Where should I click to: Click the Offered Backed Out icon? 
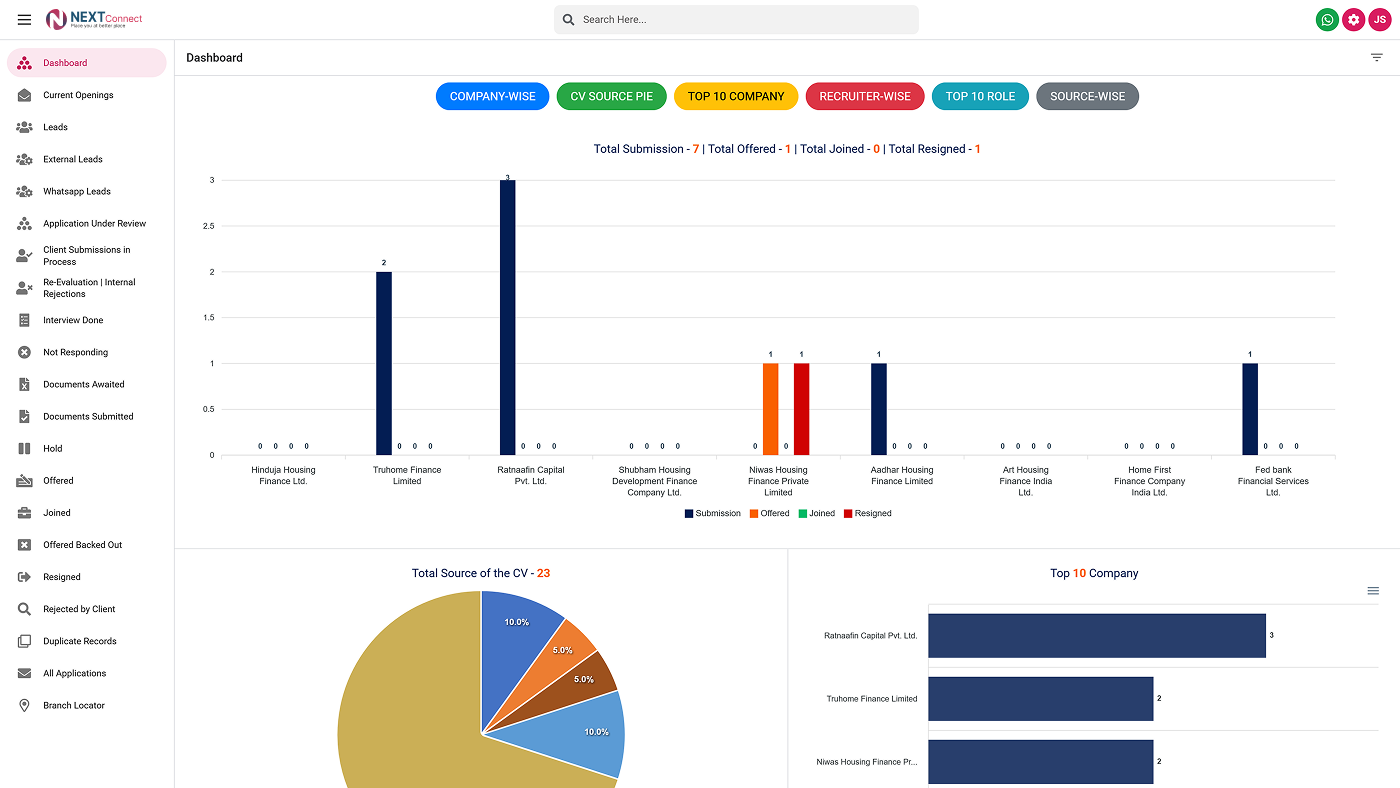coord(25,545)
